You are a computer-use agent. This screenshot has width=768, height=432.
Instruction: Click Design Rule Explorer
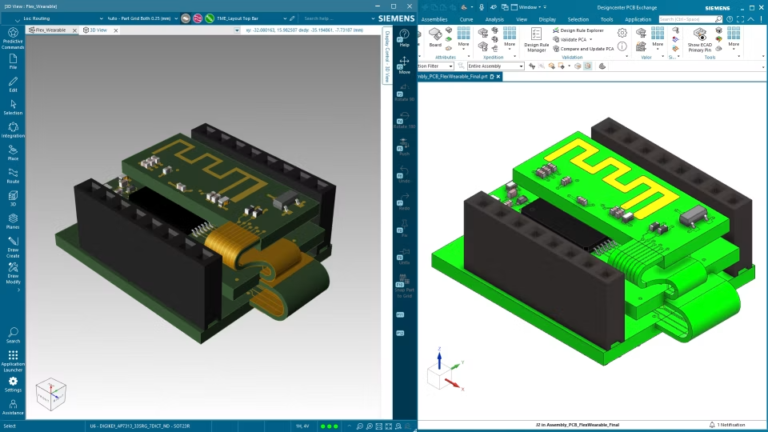click(x=578, y=30)
